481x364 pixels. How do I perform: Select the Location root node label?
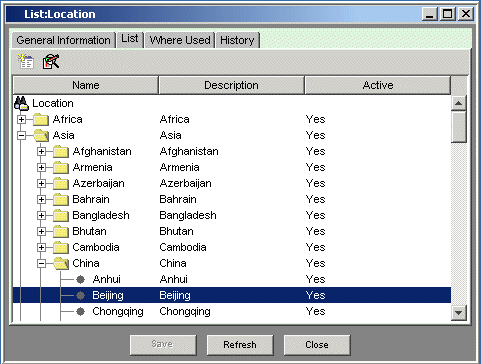coord(53,103)
